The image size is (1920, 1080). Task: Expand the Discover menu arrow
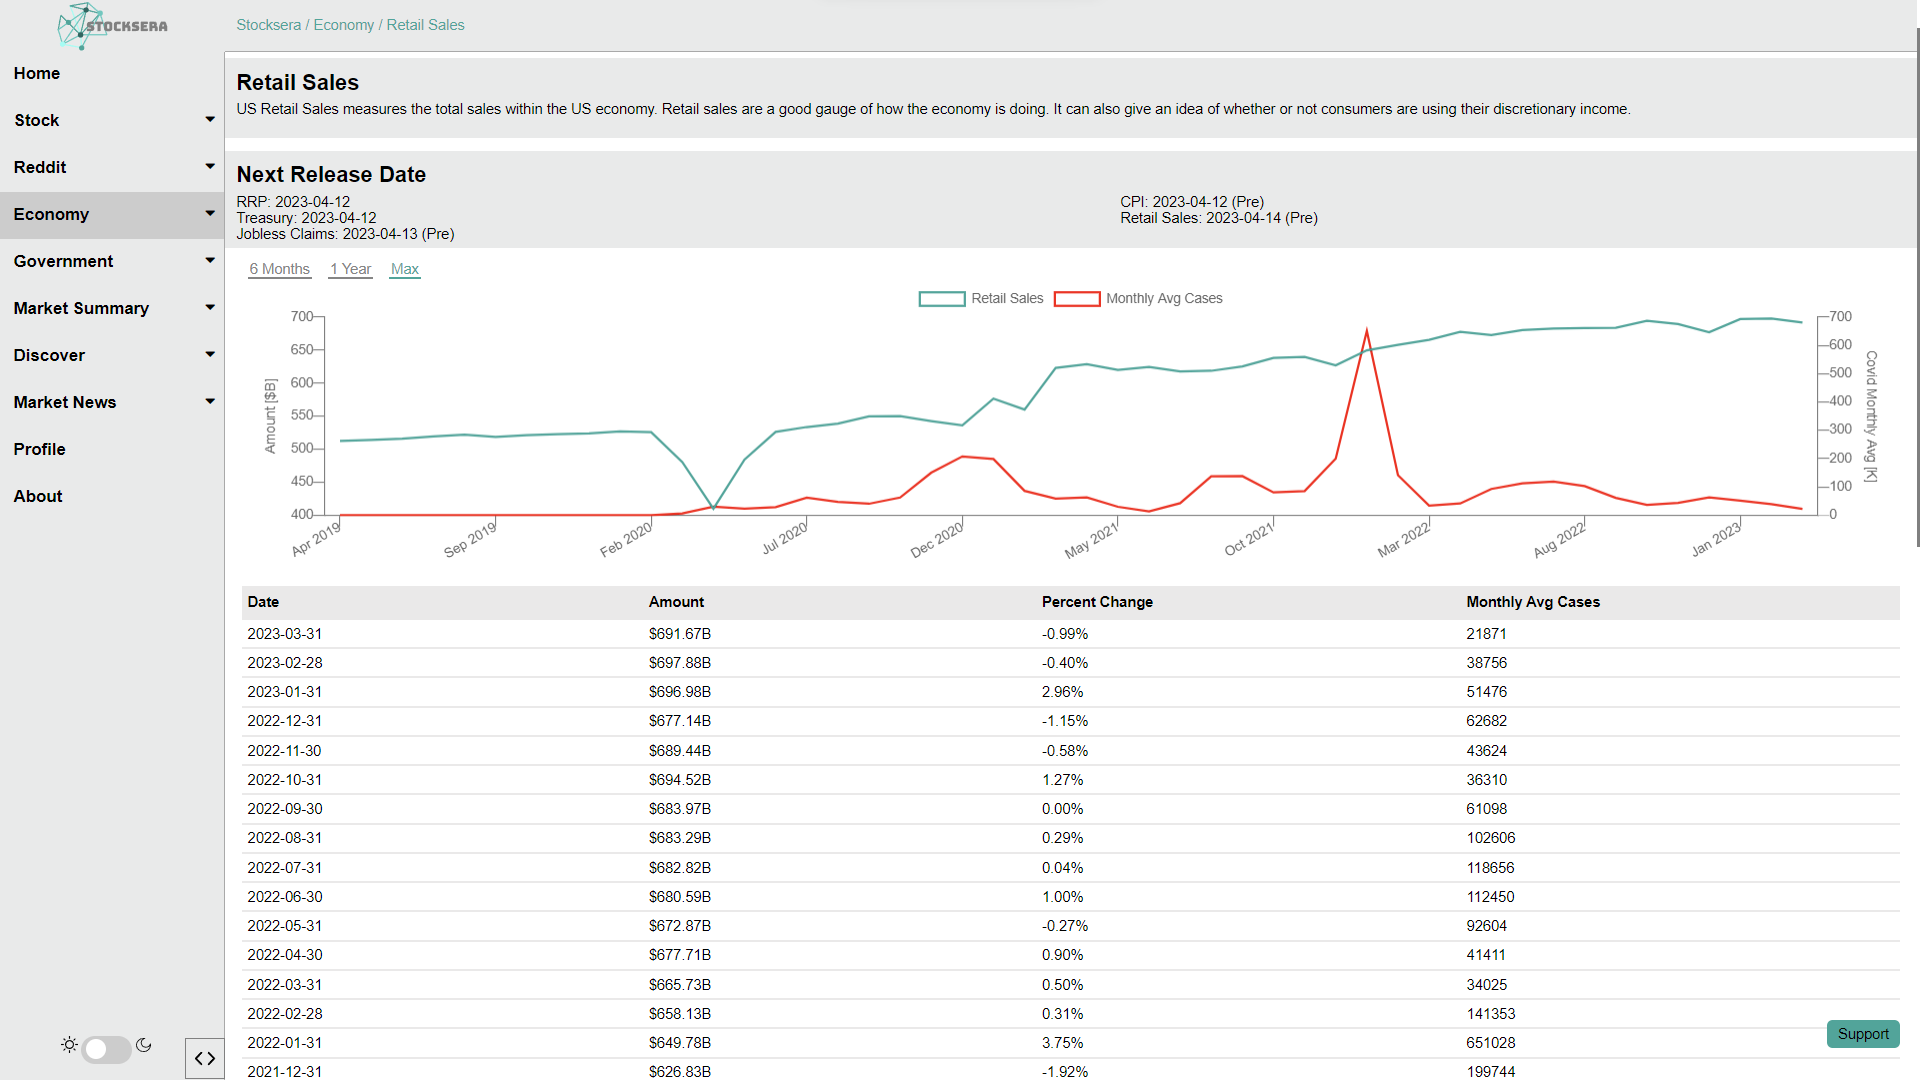(x=210, y=355)
